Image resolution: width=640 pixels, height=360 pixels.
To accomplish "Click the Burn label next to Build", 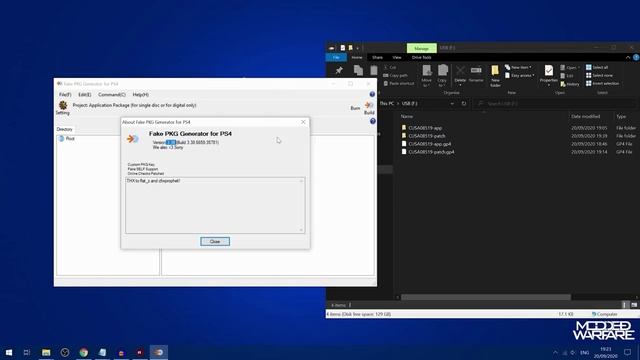I will 355,108.
